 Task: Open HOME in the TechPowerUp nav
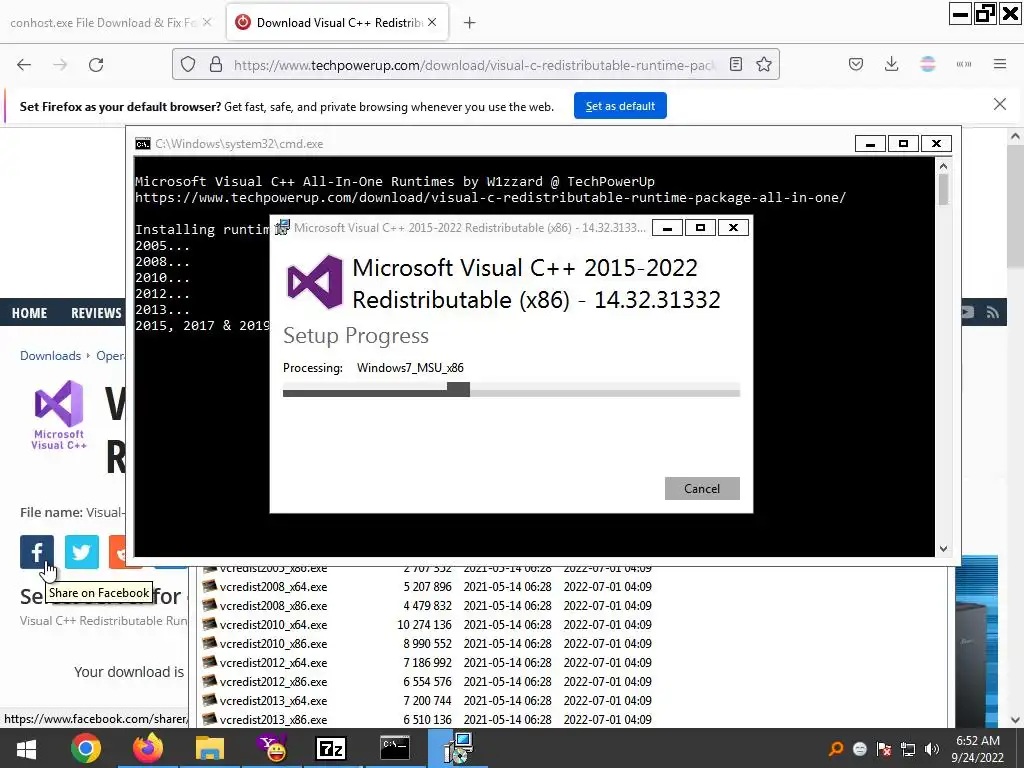pos(29,313)
